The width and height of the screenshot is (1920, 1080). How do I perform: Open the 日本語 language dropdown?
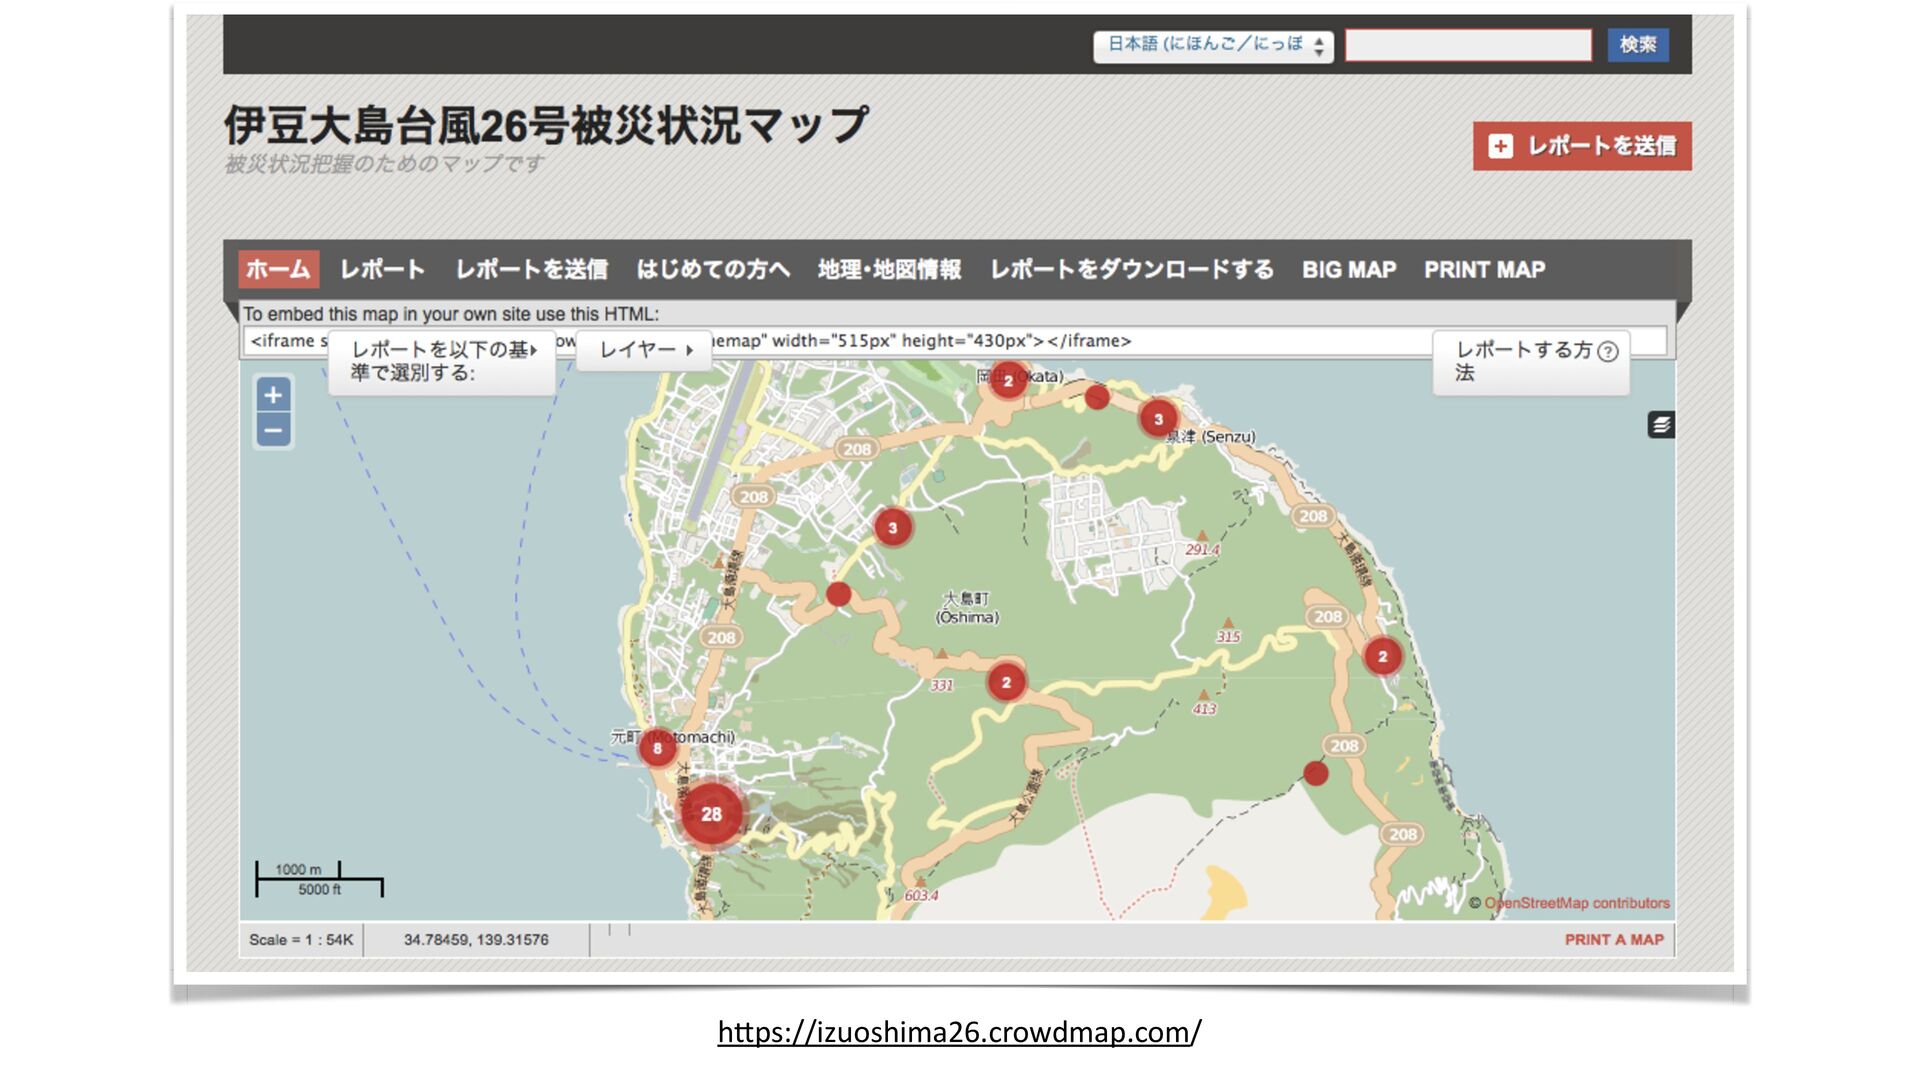[1213, 45]
